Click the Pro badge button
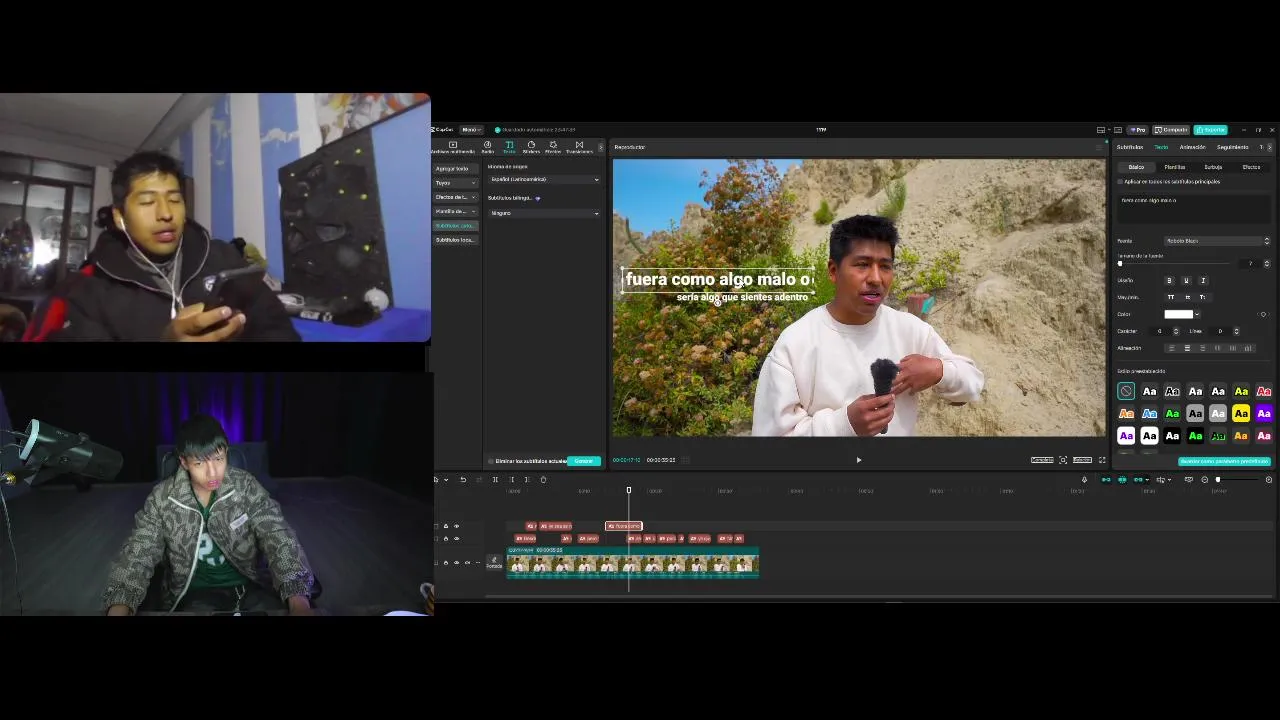This screenshot has height=720, width=1280. pos(1138,130)
